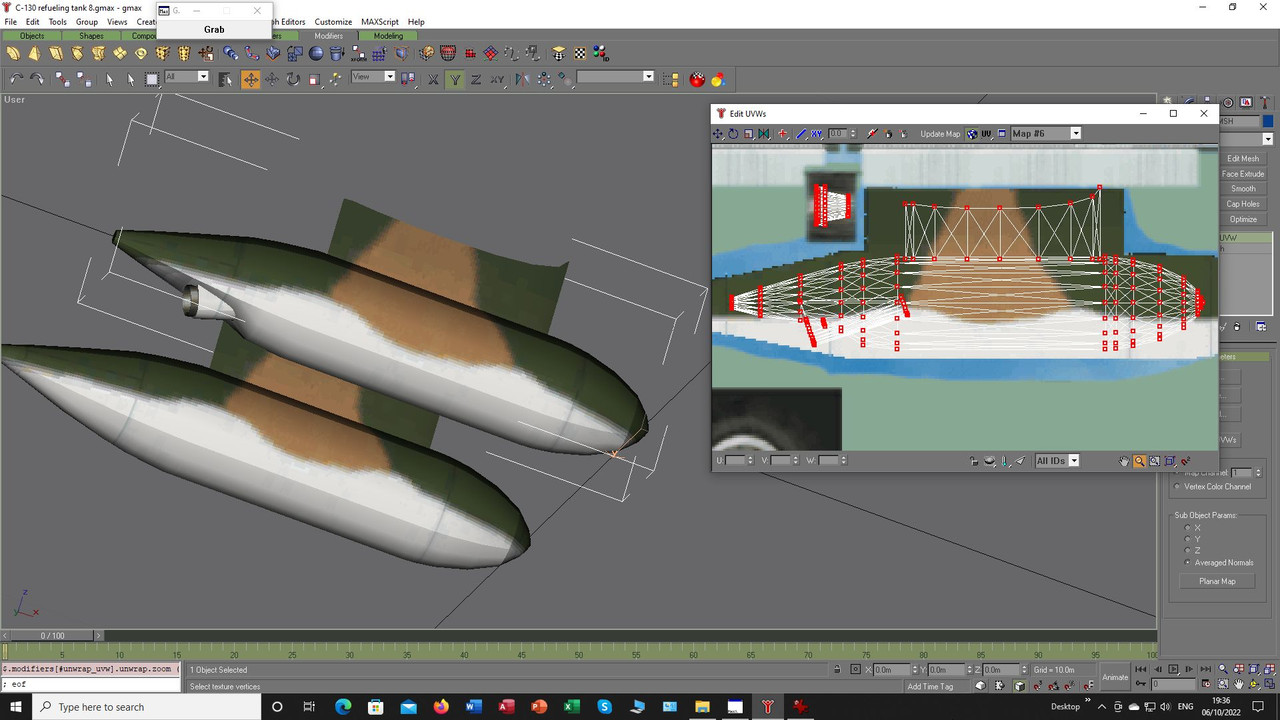This screenshot has width=1280, height=720.
Task: Click the Cap Holes modifier button
Action: [1243, 204]
